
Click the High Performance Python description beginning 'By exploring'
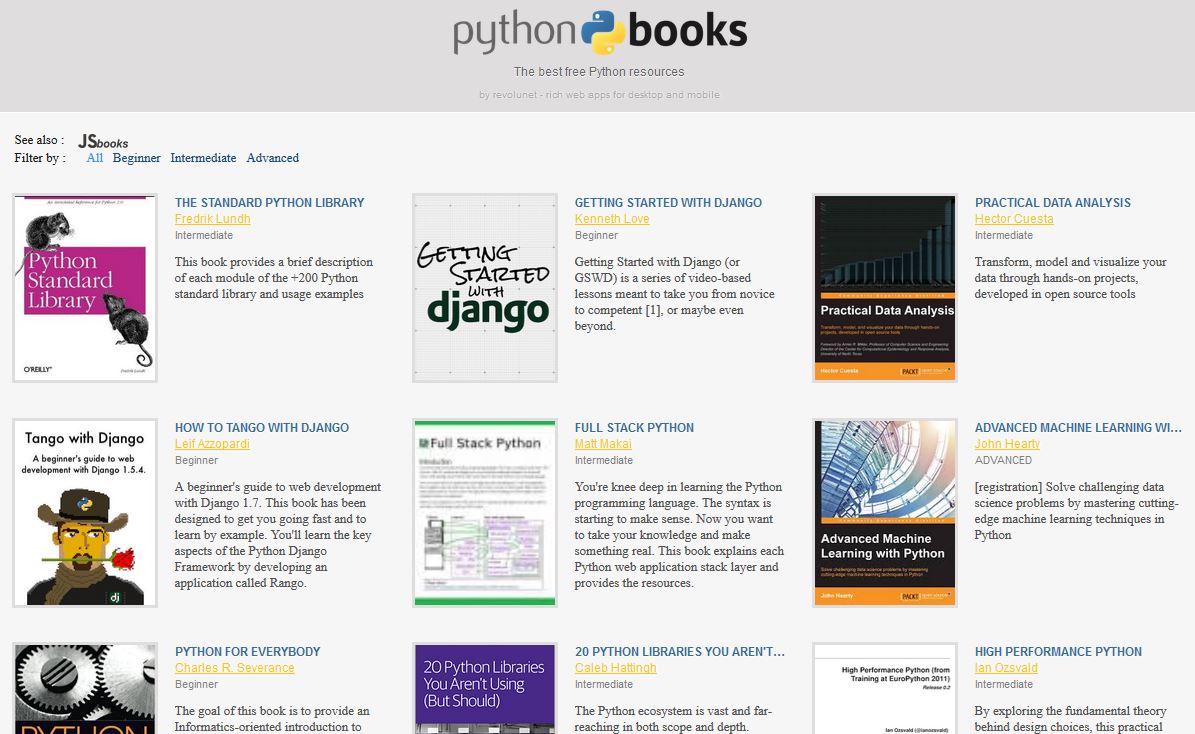coord(1070,719)
